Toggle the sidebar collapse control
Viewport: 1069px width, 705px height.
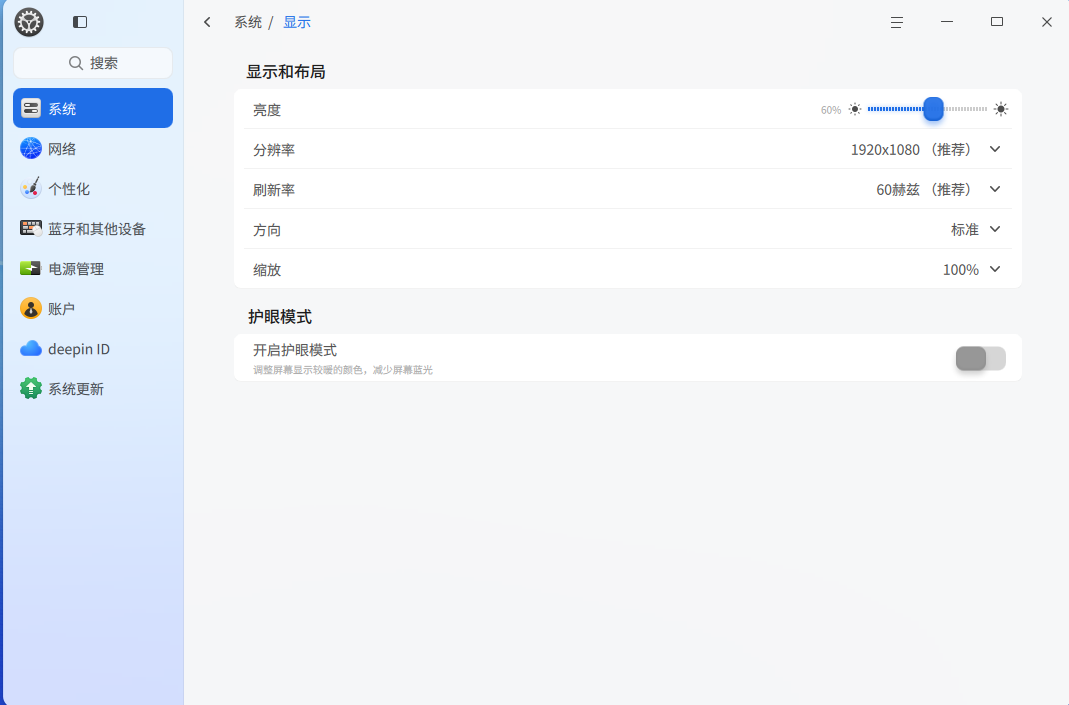coord(79,21)
